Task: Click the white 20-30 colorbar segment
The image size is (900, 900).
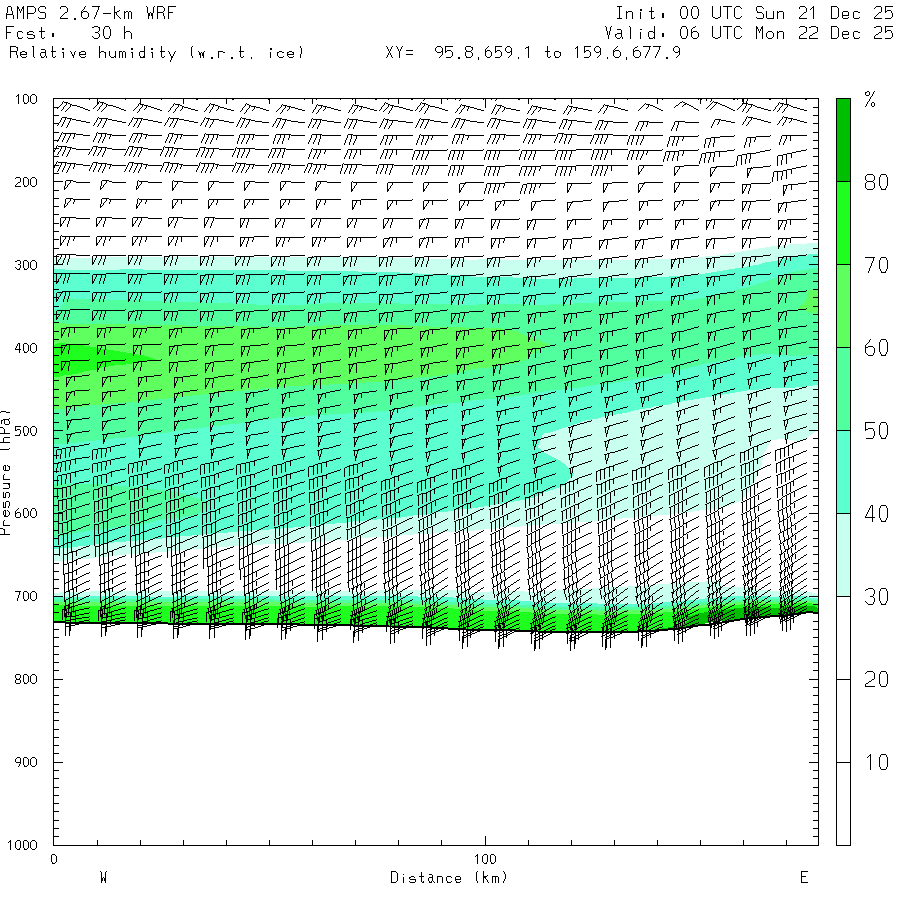Action: 843,637
